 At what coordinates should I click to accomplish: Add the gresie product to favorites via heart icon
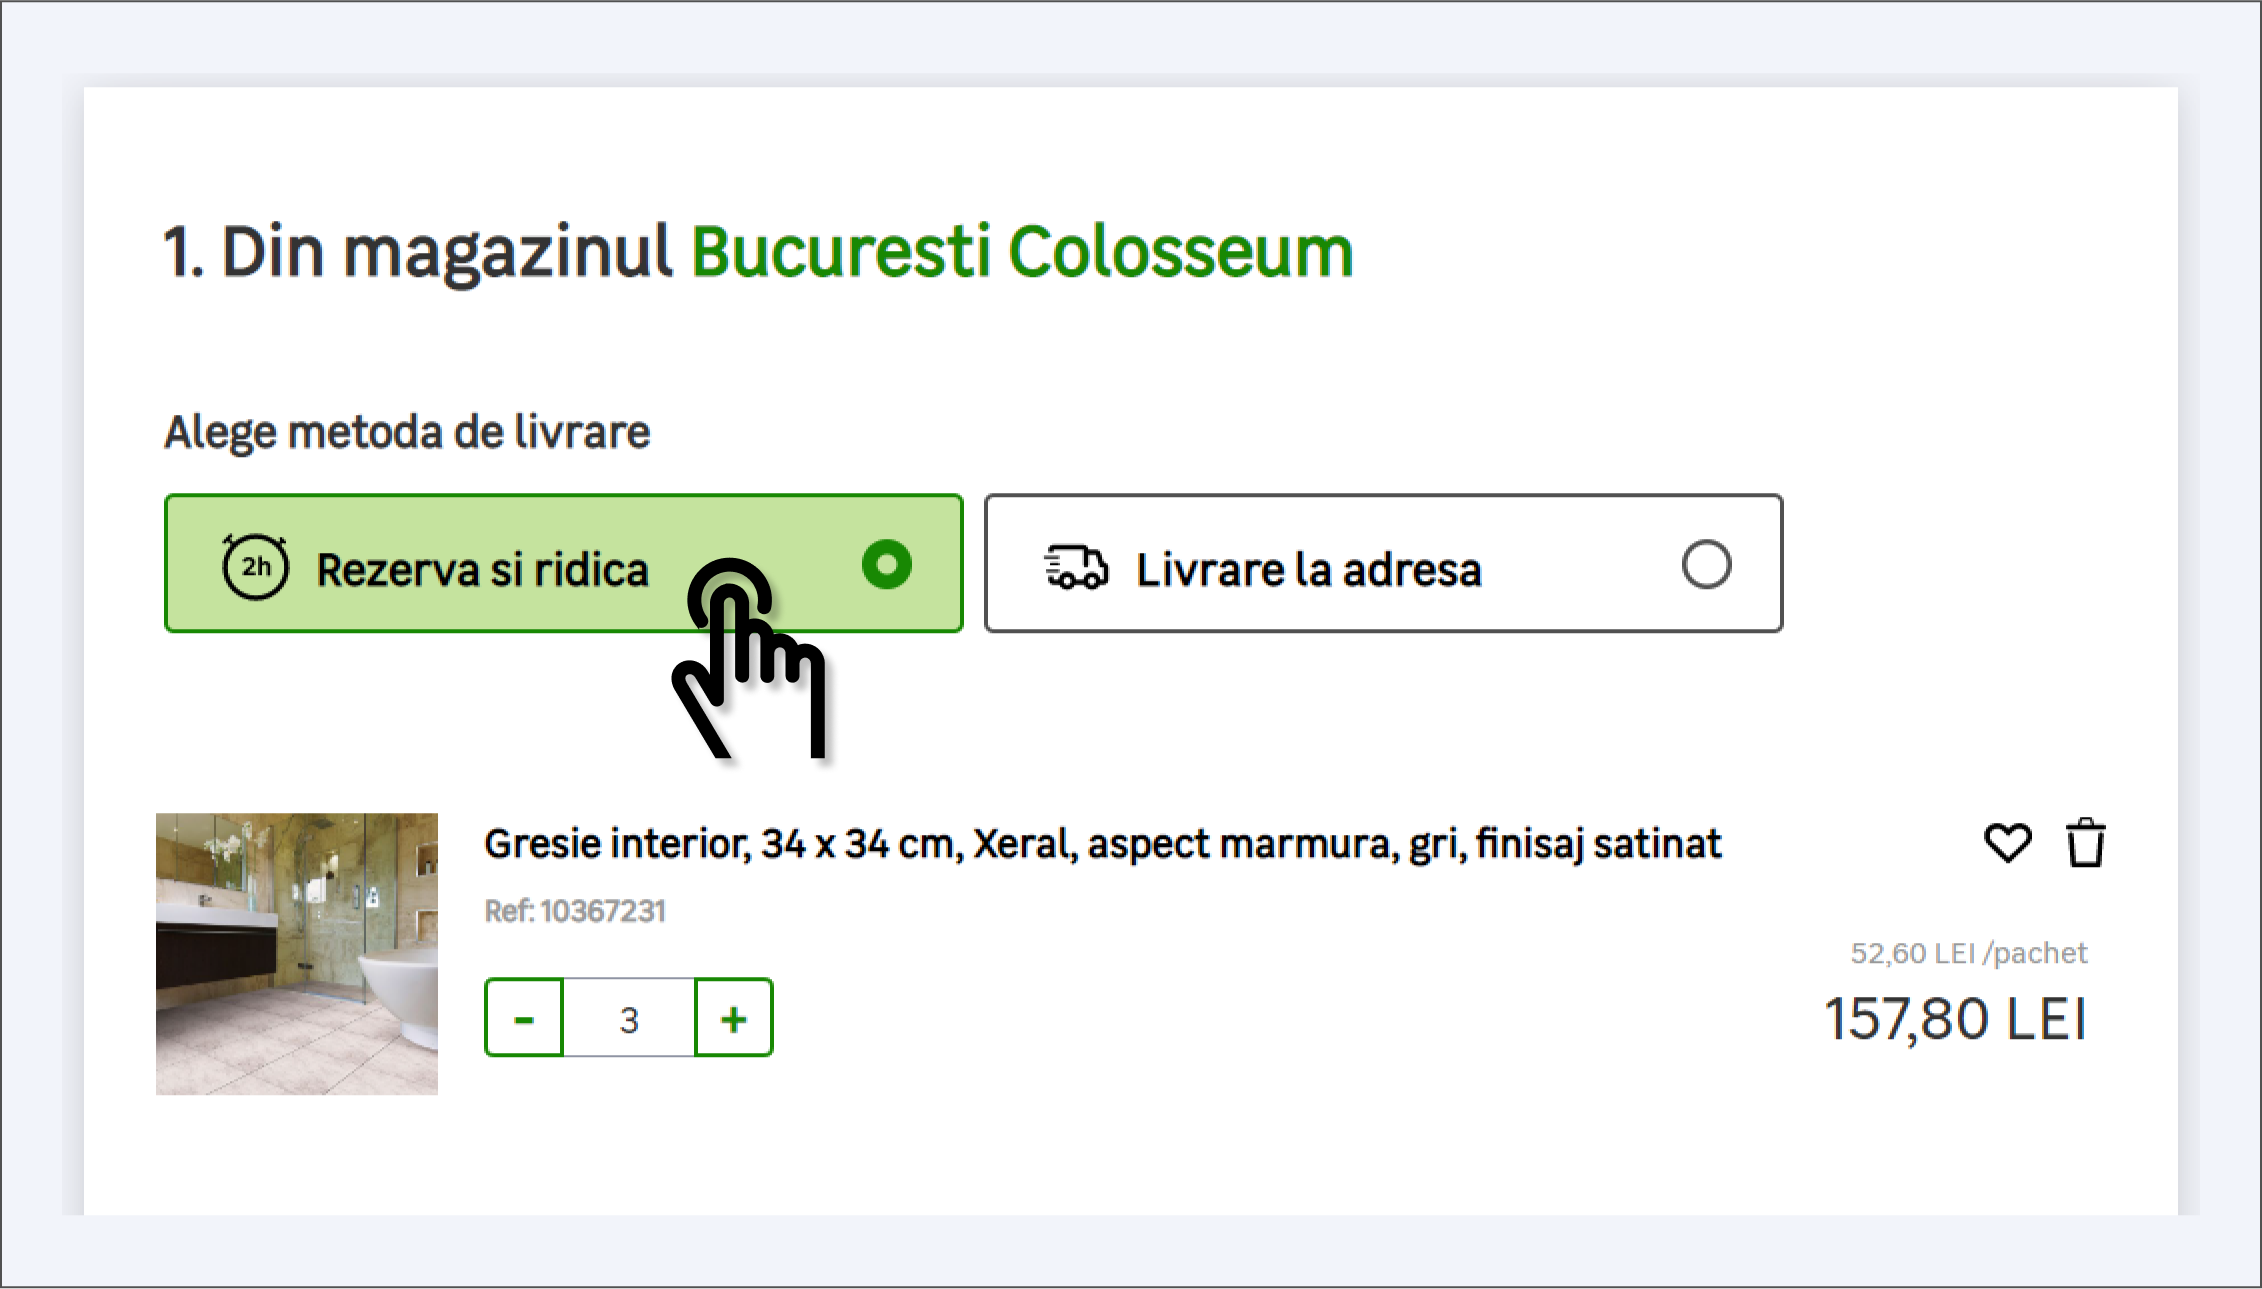tap(2008, 843)
